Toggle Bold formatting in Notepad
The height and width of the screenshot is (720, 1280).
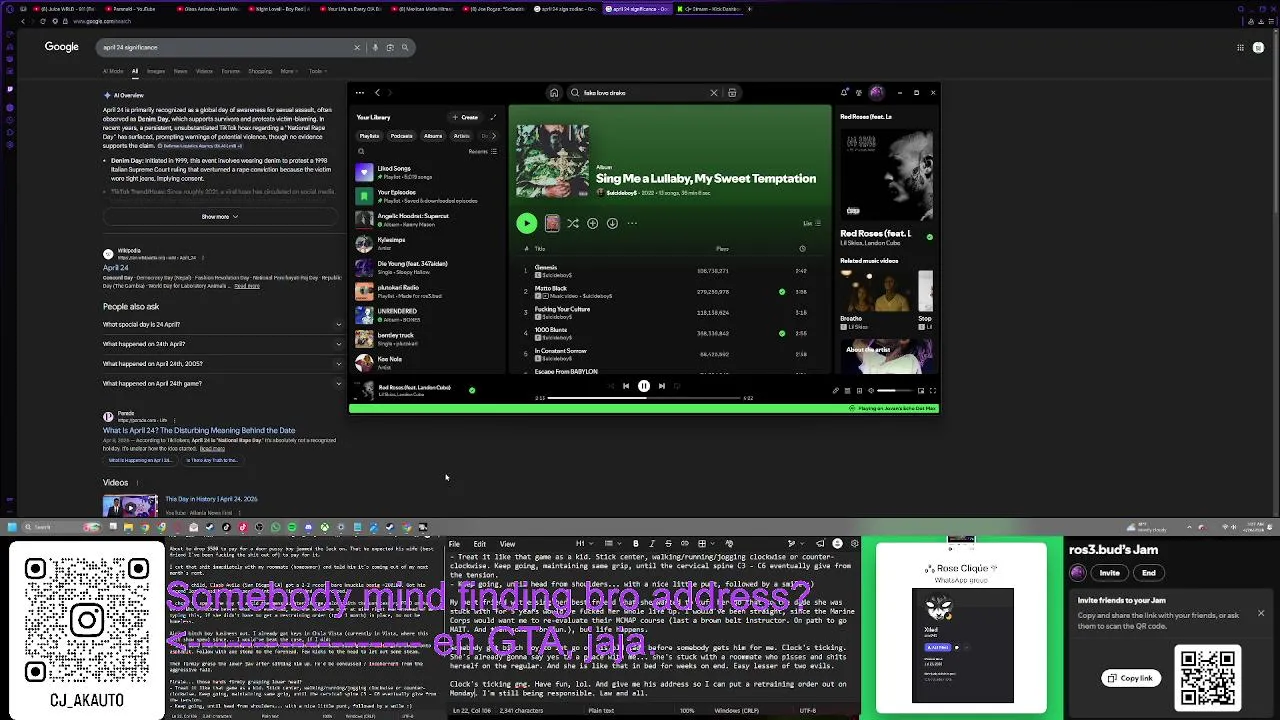[635, 544]
